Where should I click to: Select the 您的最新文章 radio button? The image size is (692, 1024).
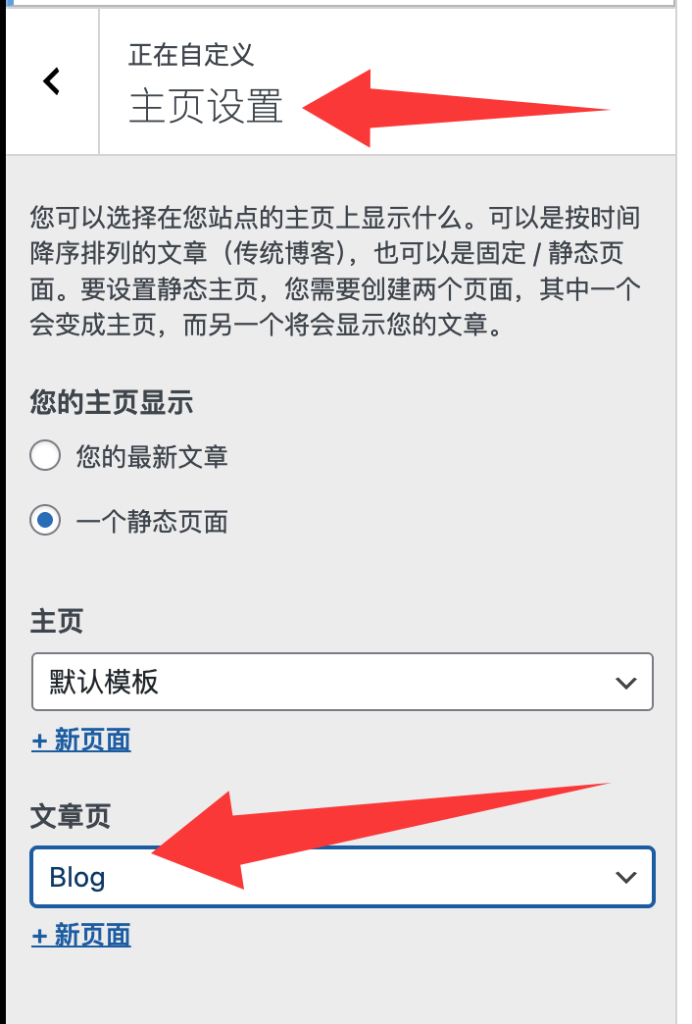coord(45,455)
